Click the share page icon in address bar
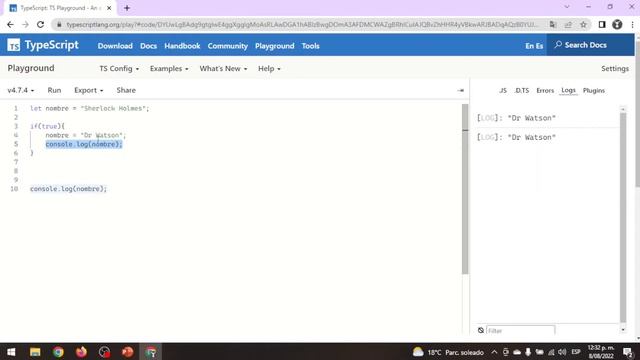 [x=568, y=24]
